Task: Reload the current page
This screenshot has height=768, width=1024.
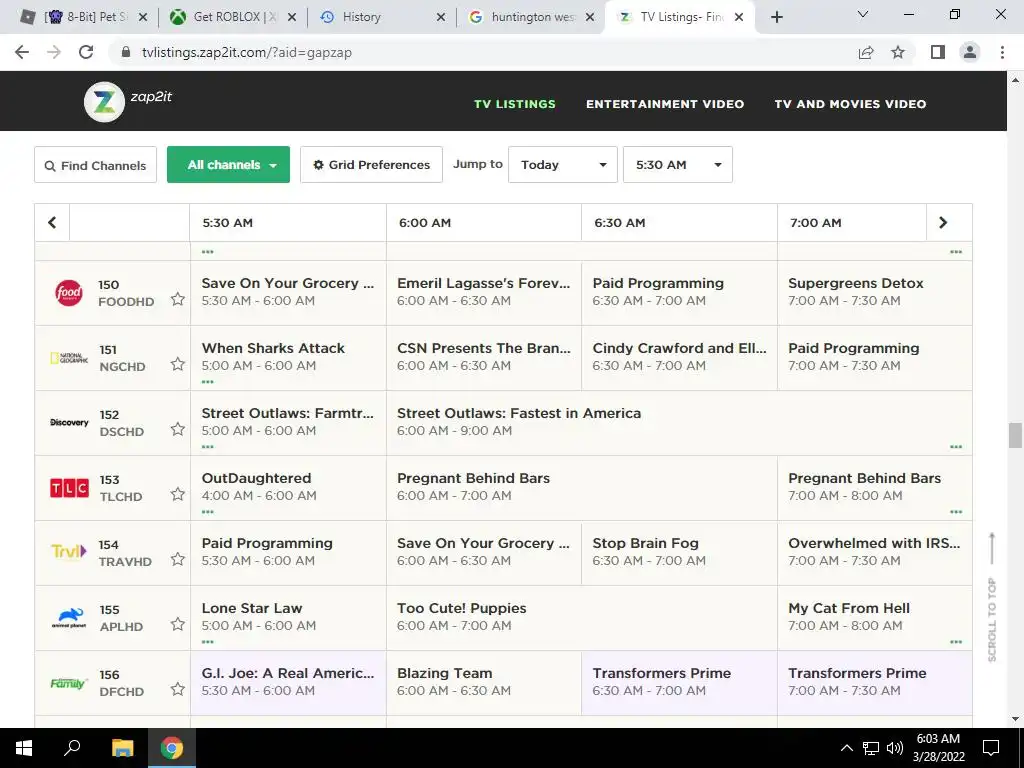Action: point(86,52)
